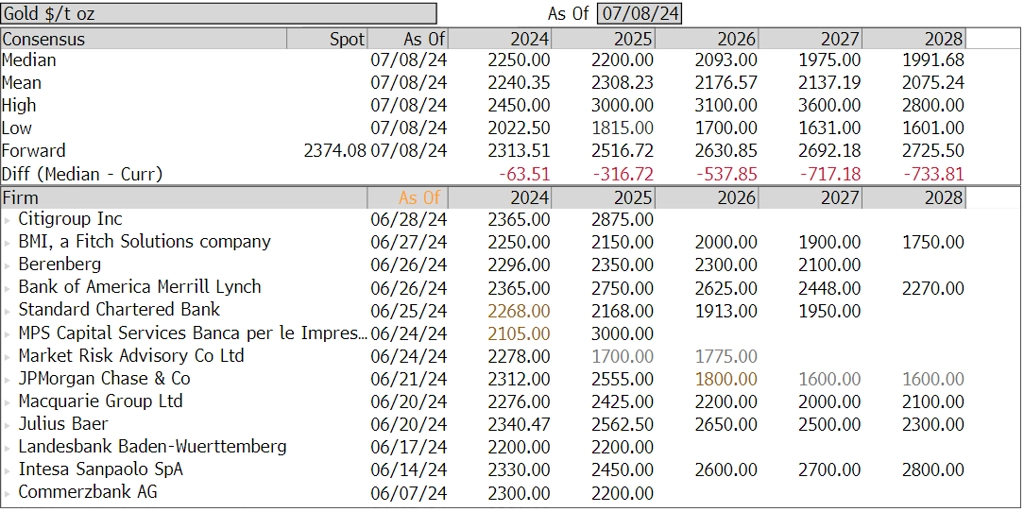Click the 2026 header in Firm table

pos(707,197)
